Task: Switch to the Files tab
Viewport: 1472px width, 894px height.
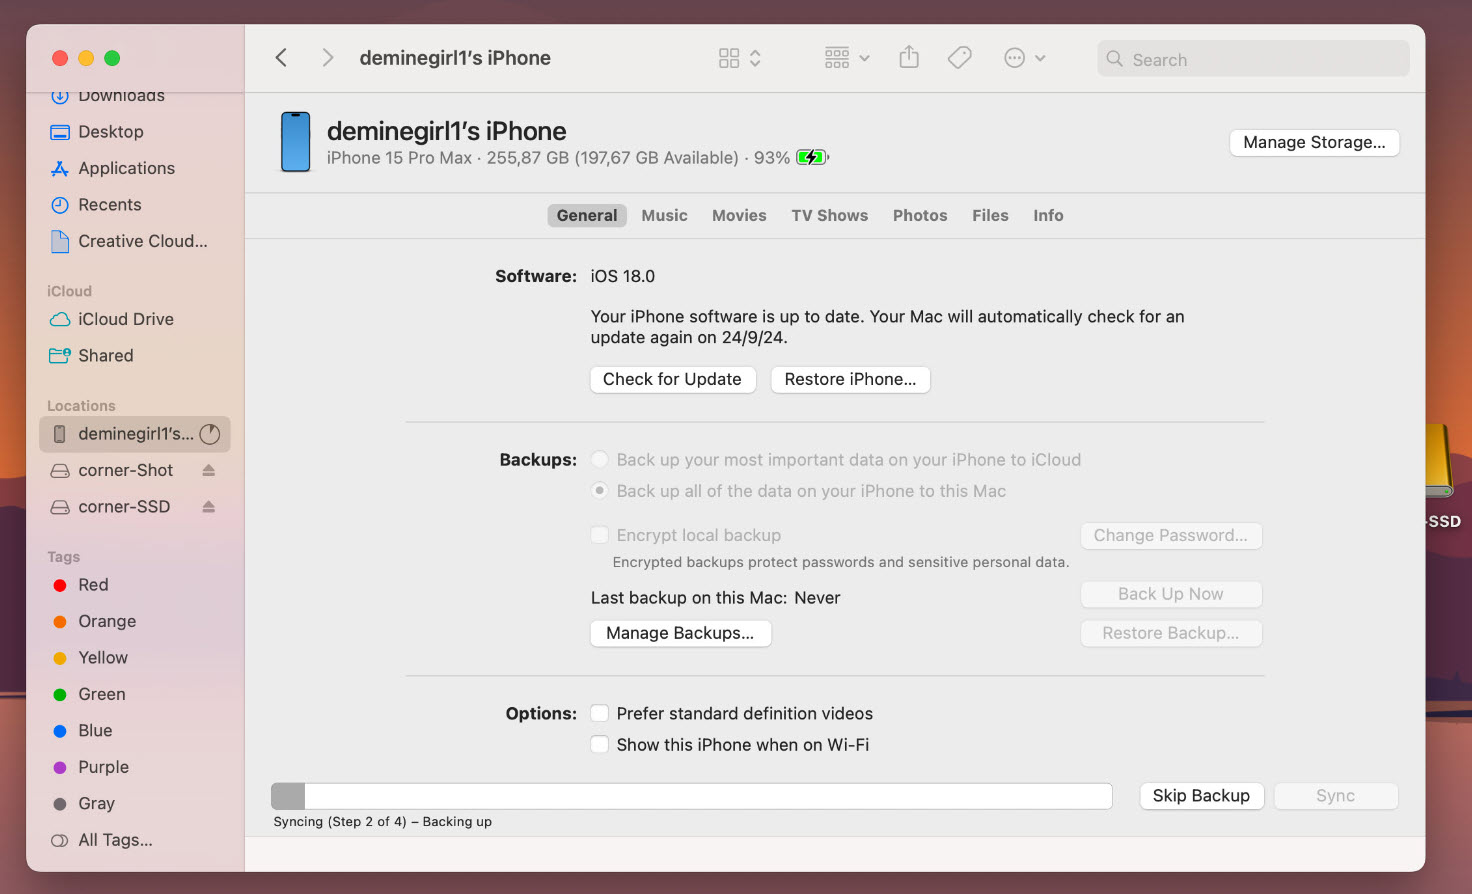Action: pyautogui.click(x=990, y=215)
